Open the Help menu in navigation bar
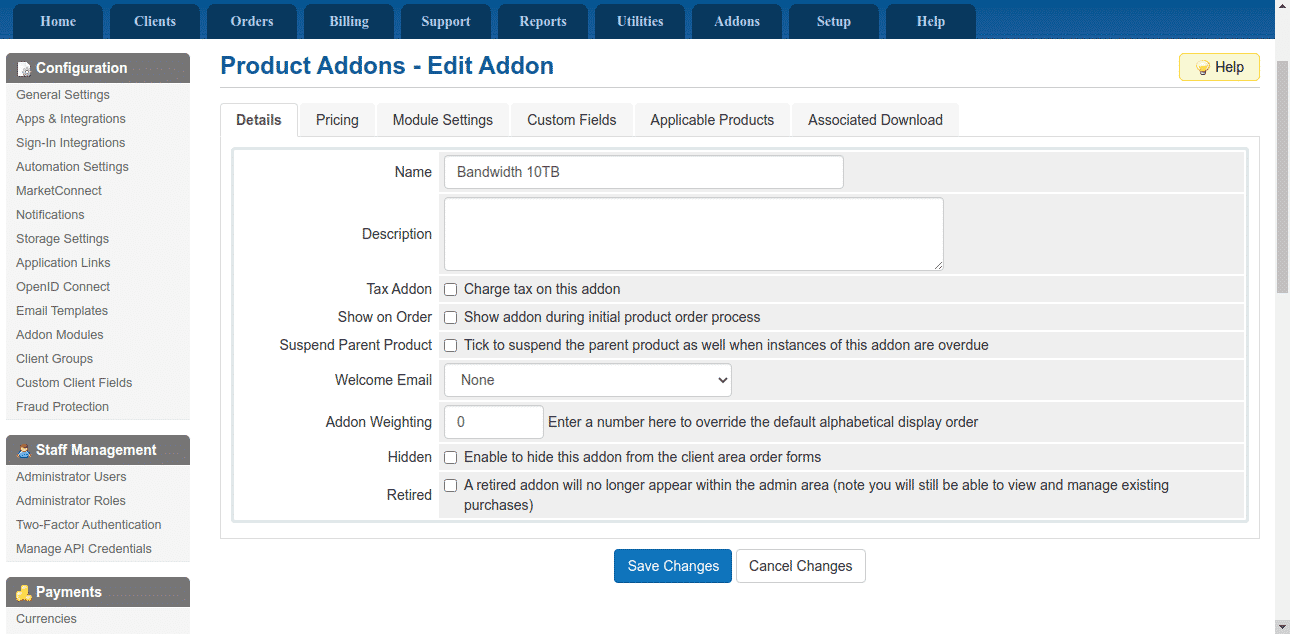The width and height of the screenshot is (1290, 634). tap(931, 22)
